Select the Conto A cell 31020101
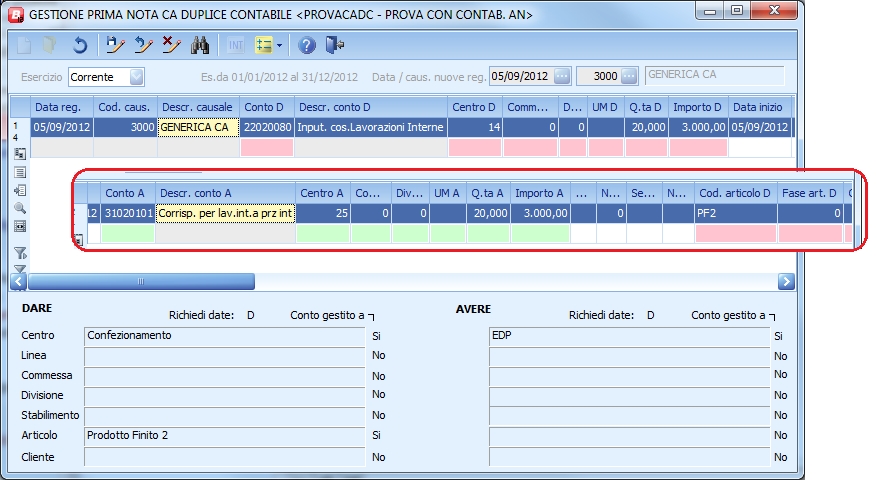The image size is (877, 480). (x=128, y=213)
